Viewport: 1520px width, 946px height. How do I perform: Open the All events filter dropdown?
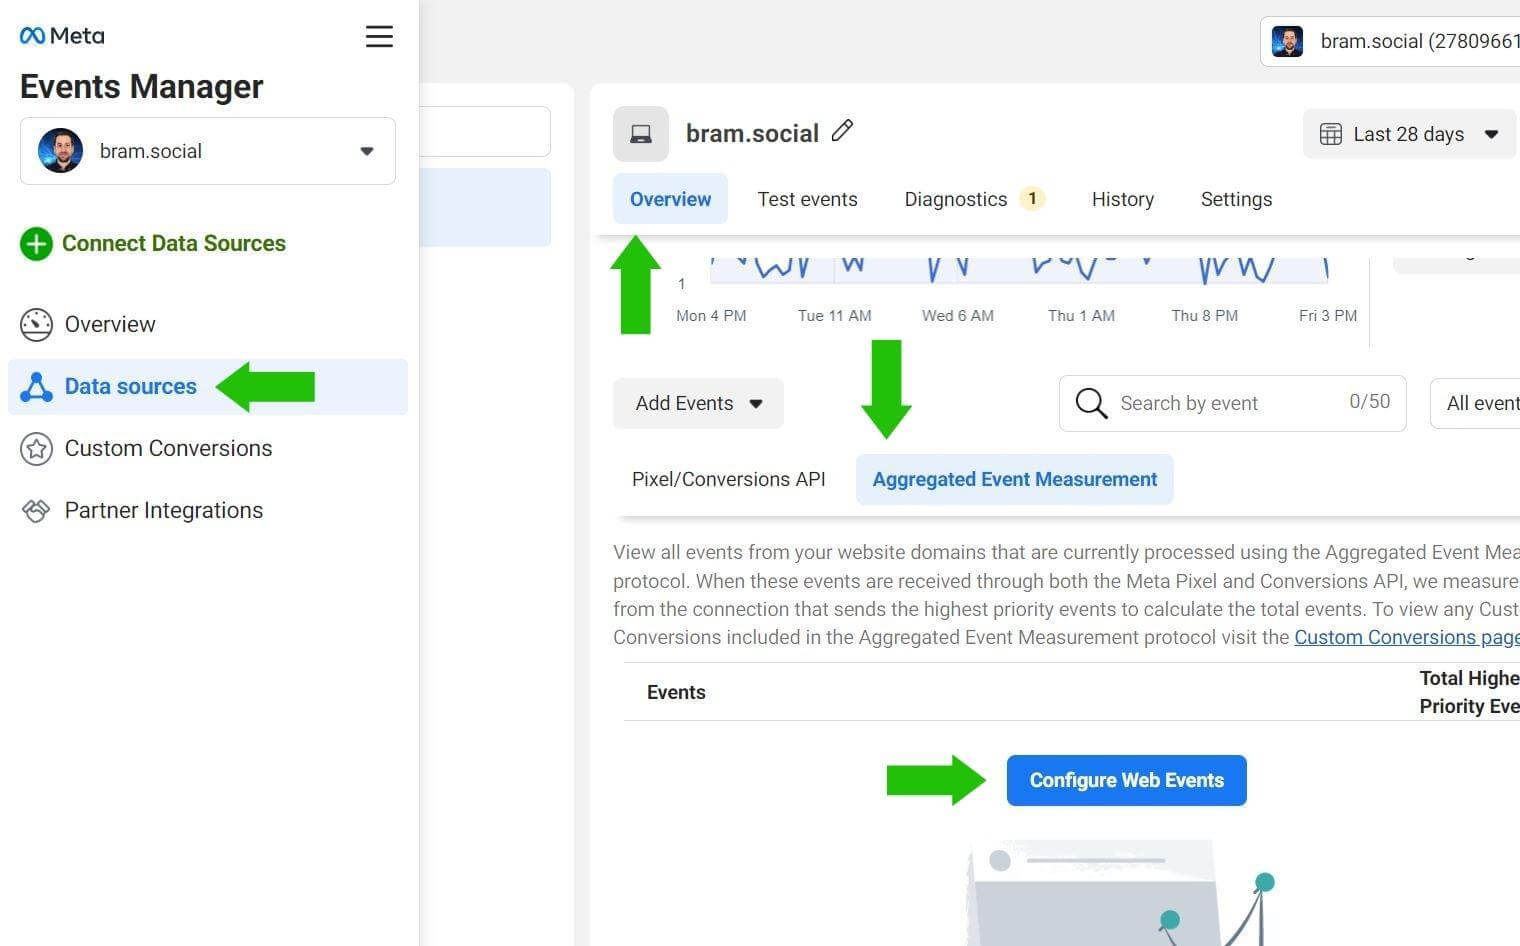[x=1475, y=403]
